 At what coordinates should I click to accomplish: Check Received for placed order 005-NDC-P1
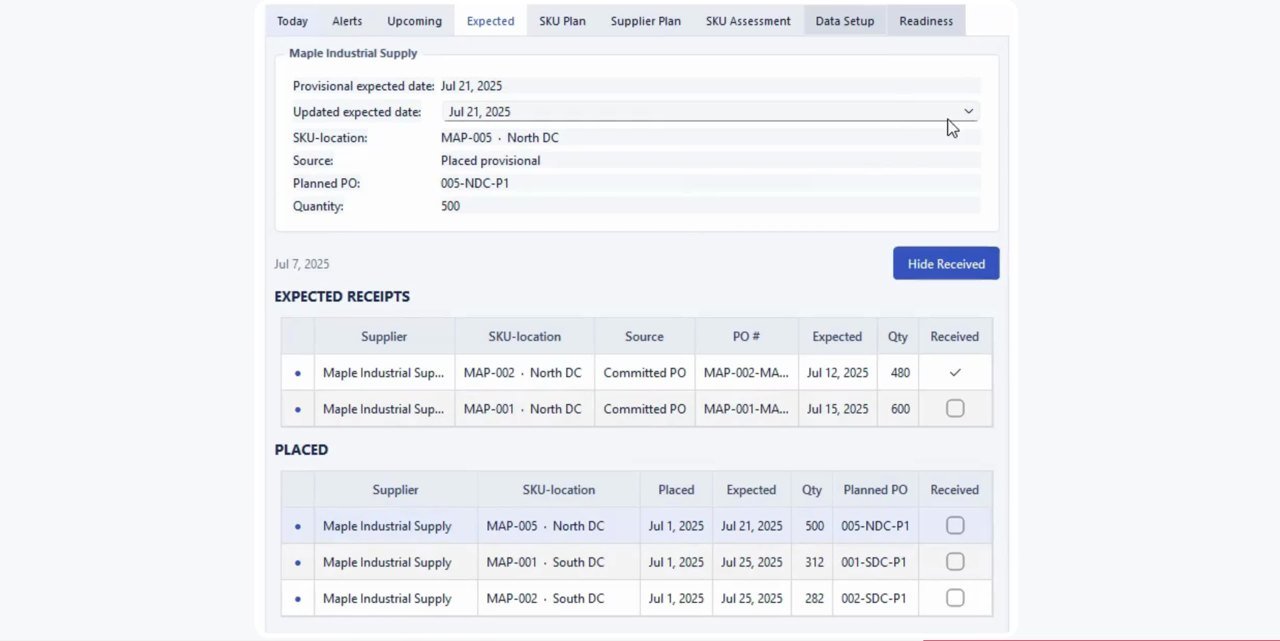[955, 526]
